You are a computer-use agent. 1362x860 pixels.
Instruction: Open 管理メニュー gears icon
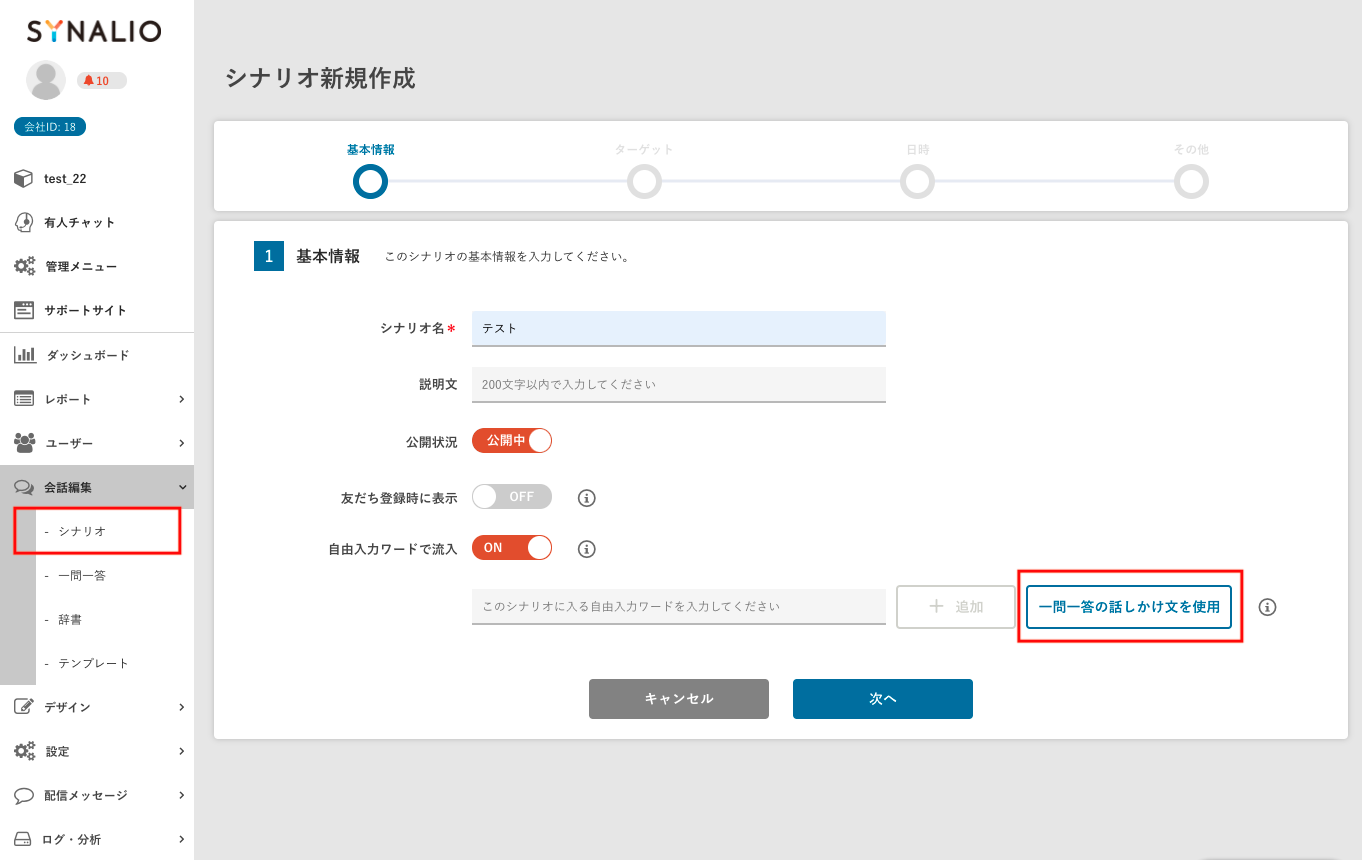(24, 266)
